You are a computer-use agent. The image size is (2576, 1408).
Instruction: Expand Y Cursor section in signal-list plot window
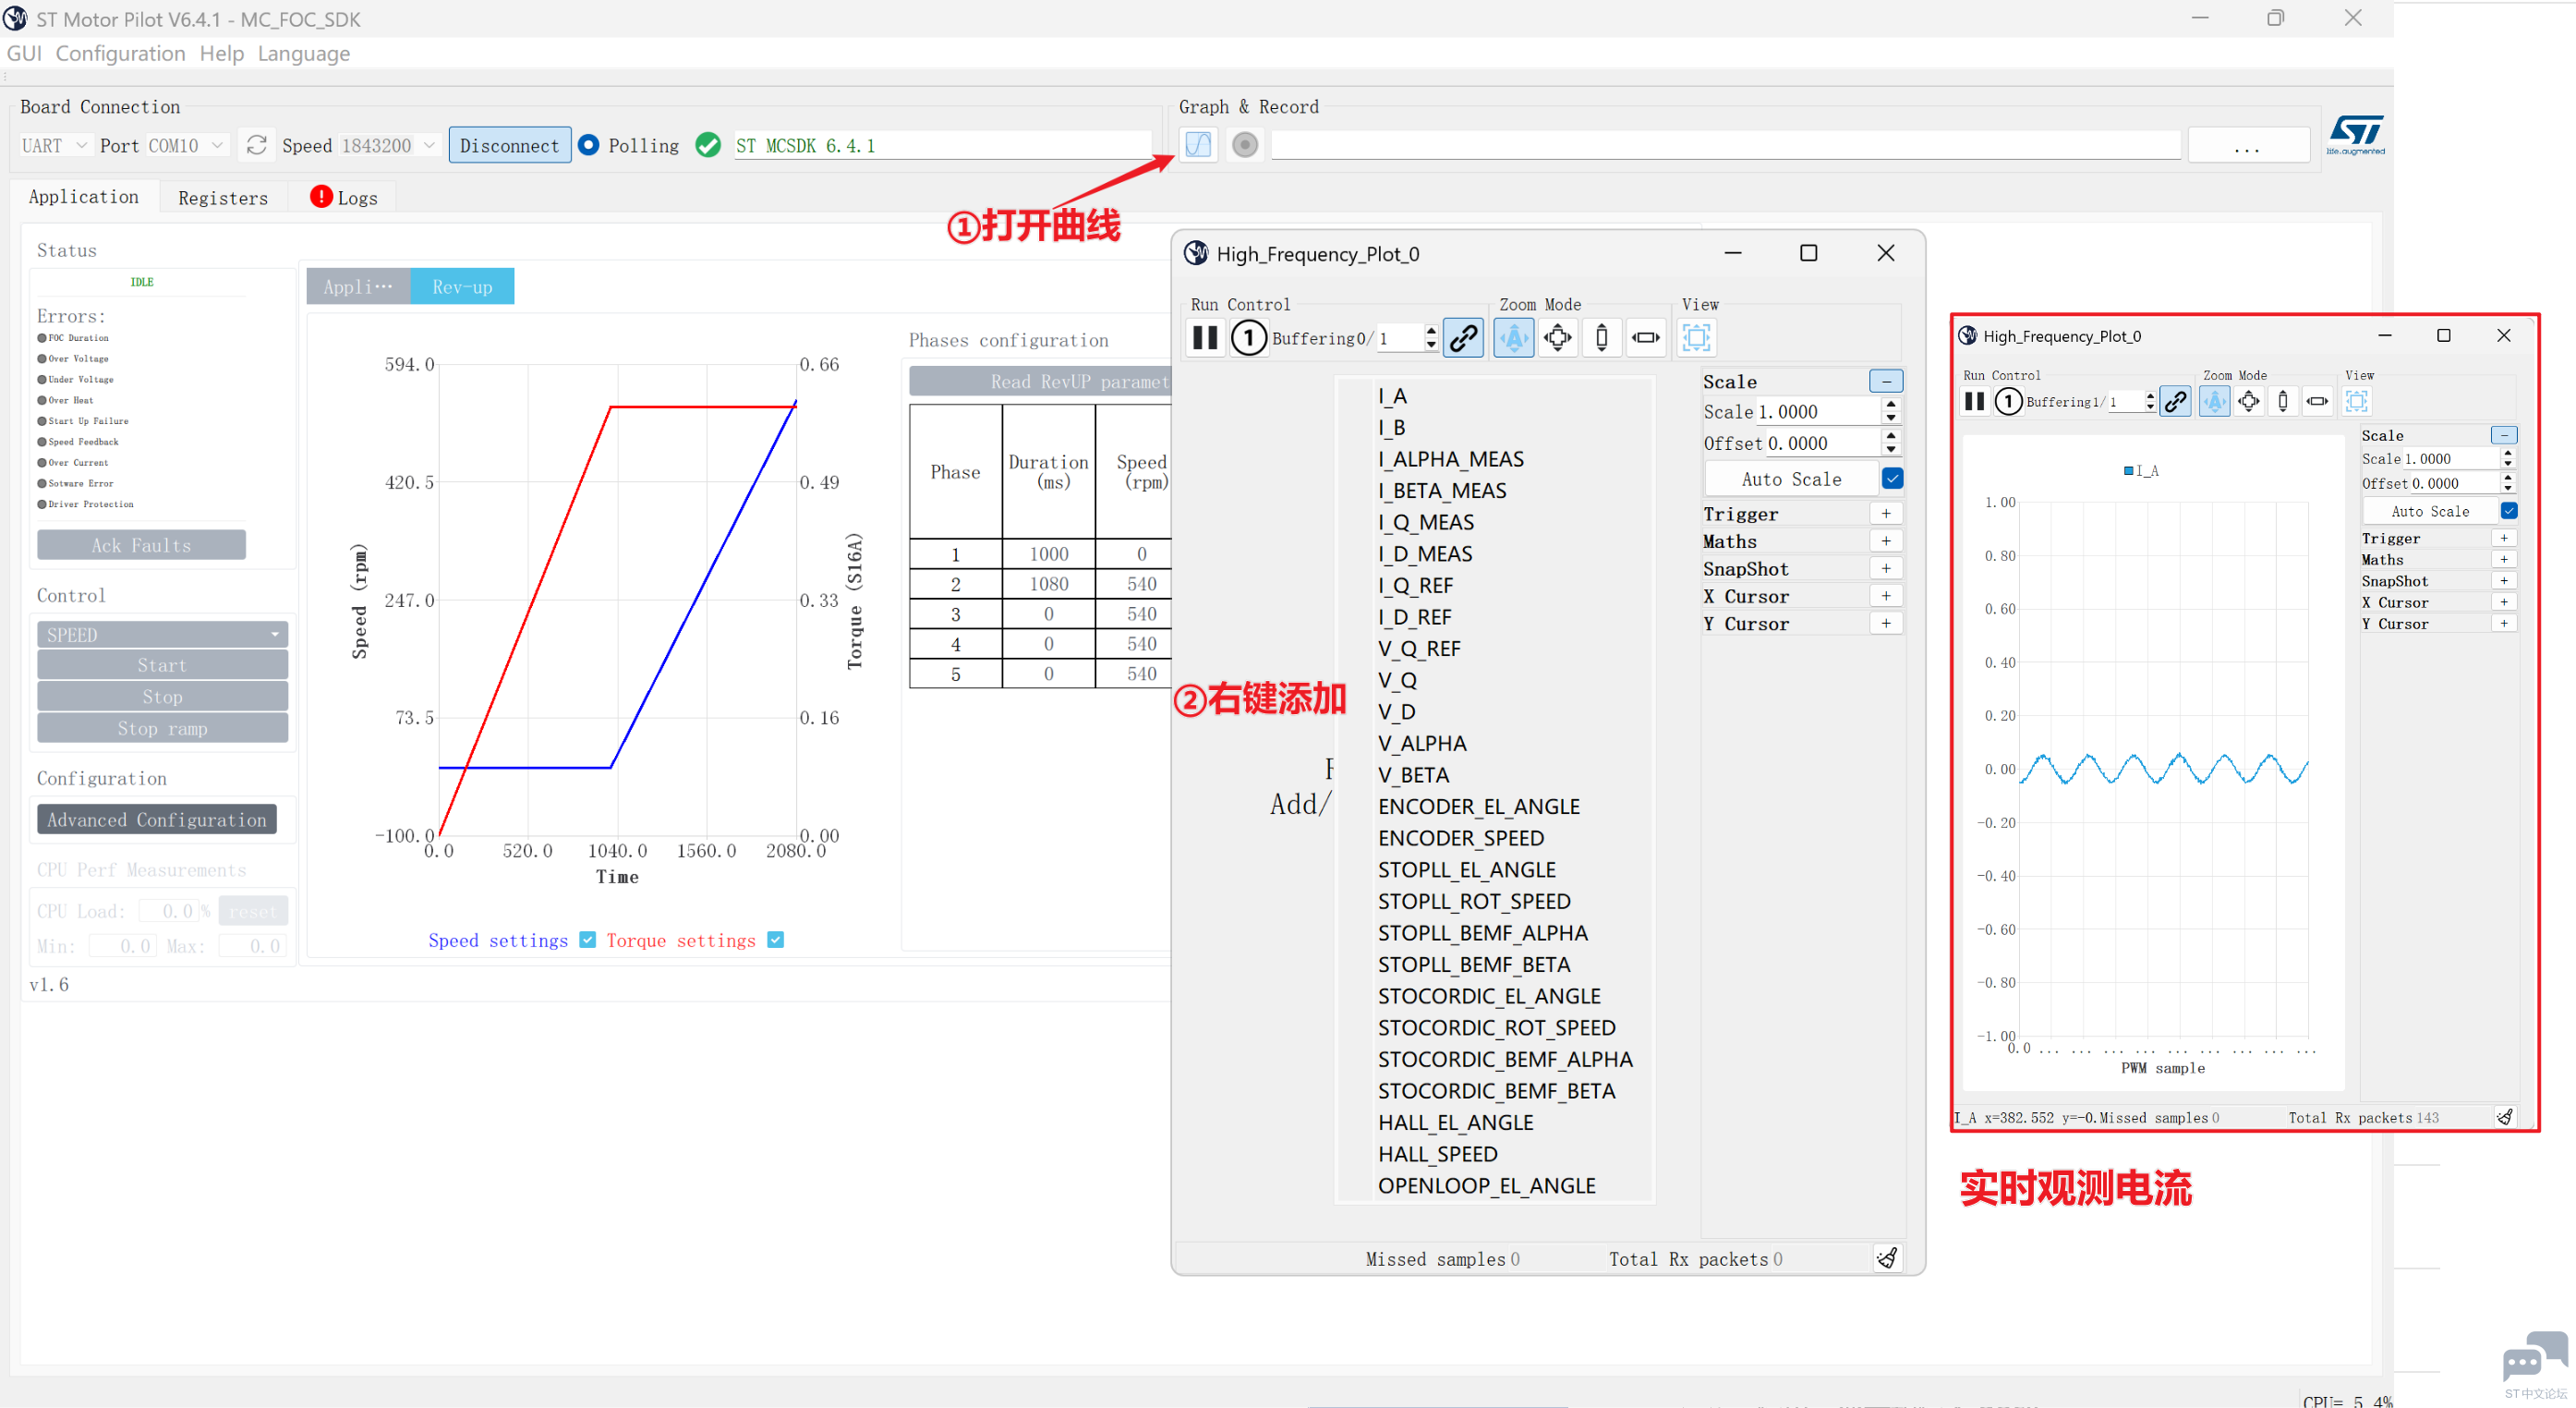click(1886, 624)
